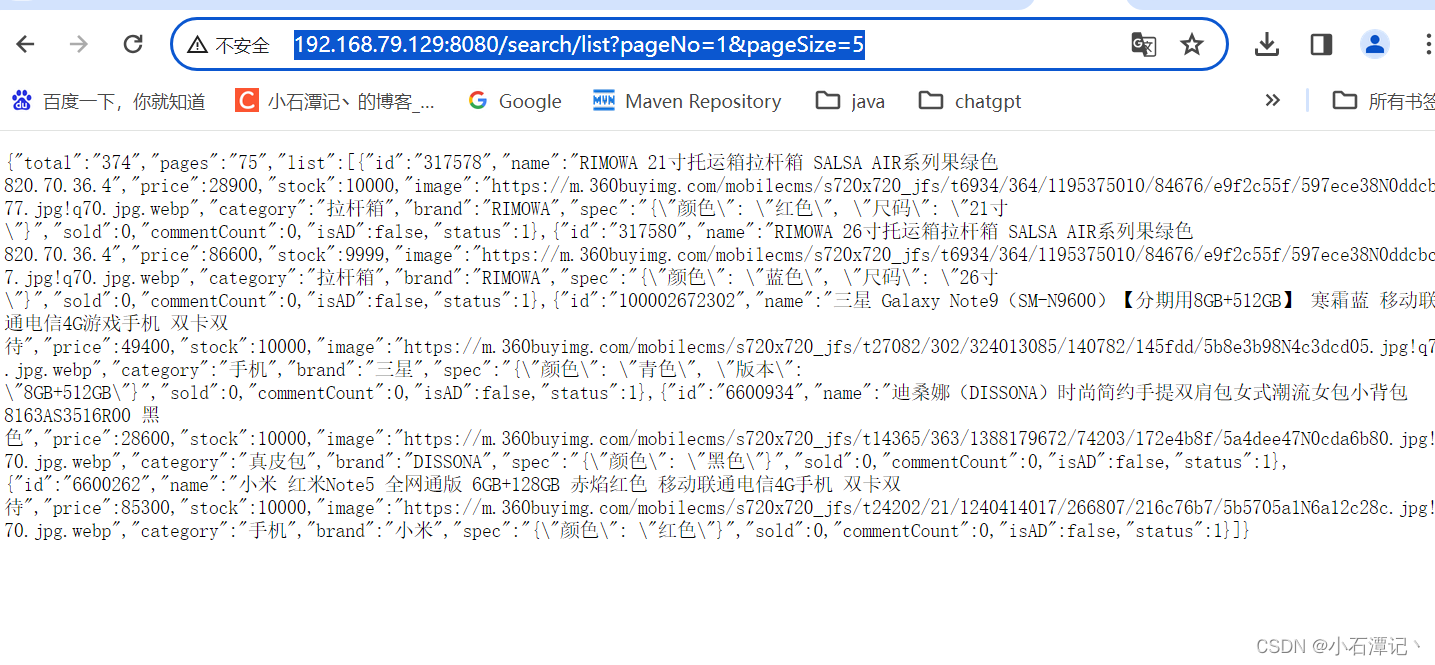Go back to the previous page
This screenshot has height=665, width=1435.
click(25, 44)
